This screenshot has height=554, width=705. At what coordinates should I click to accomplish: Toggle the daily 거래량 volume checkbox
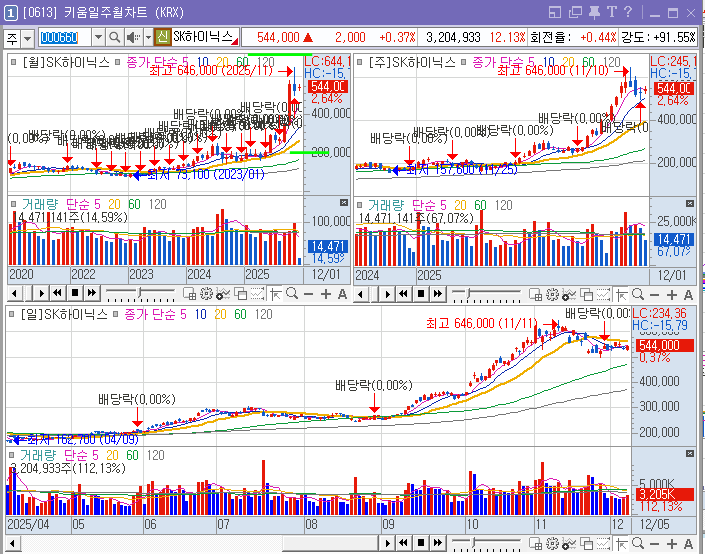[12, 455]
